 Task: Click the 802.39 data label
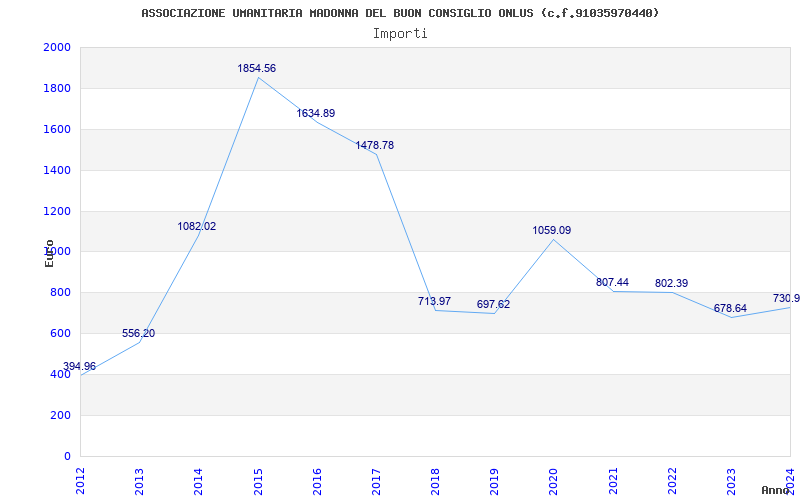tap(671, 283)
